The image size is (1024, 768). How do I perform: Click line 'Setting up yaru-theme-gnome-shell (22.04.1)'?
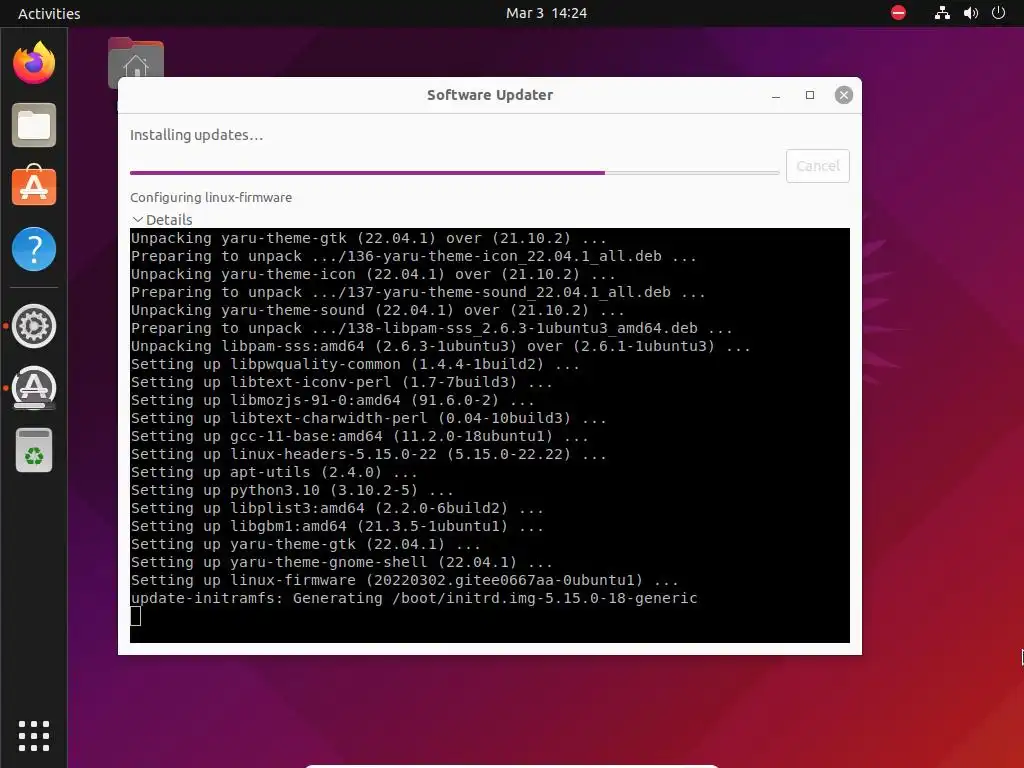click(x=342, y=562)
